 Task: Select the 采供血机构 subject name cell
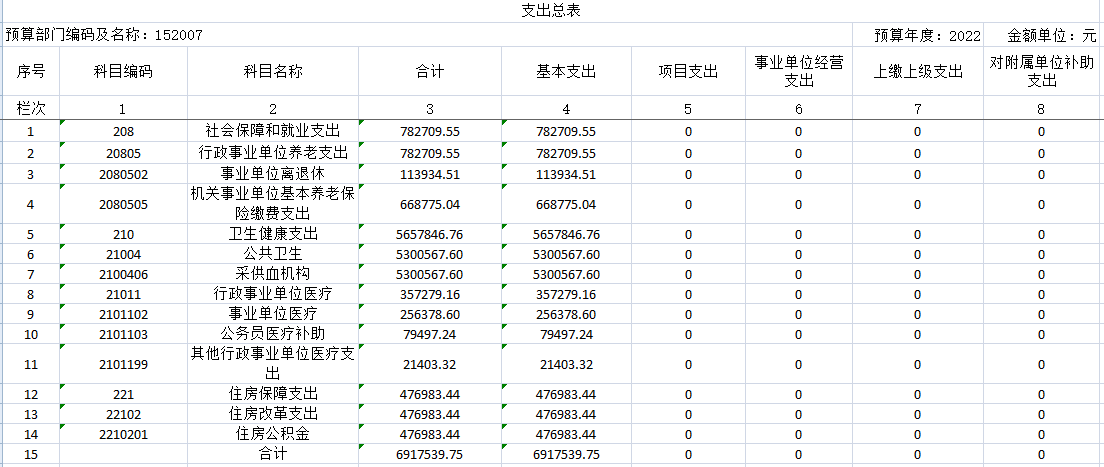272,274
